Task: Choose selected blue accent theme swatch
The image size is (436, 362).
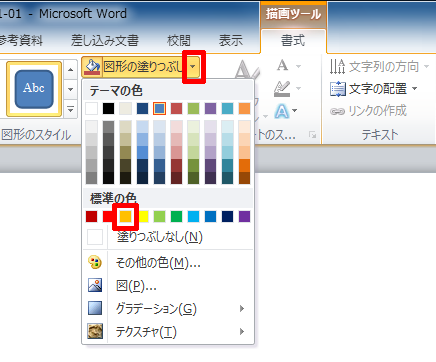Action: pyautogui.click(x=160, y=108)
